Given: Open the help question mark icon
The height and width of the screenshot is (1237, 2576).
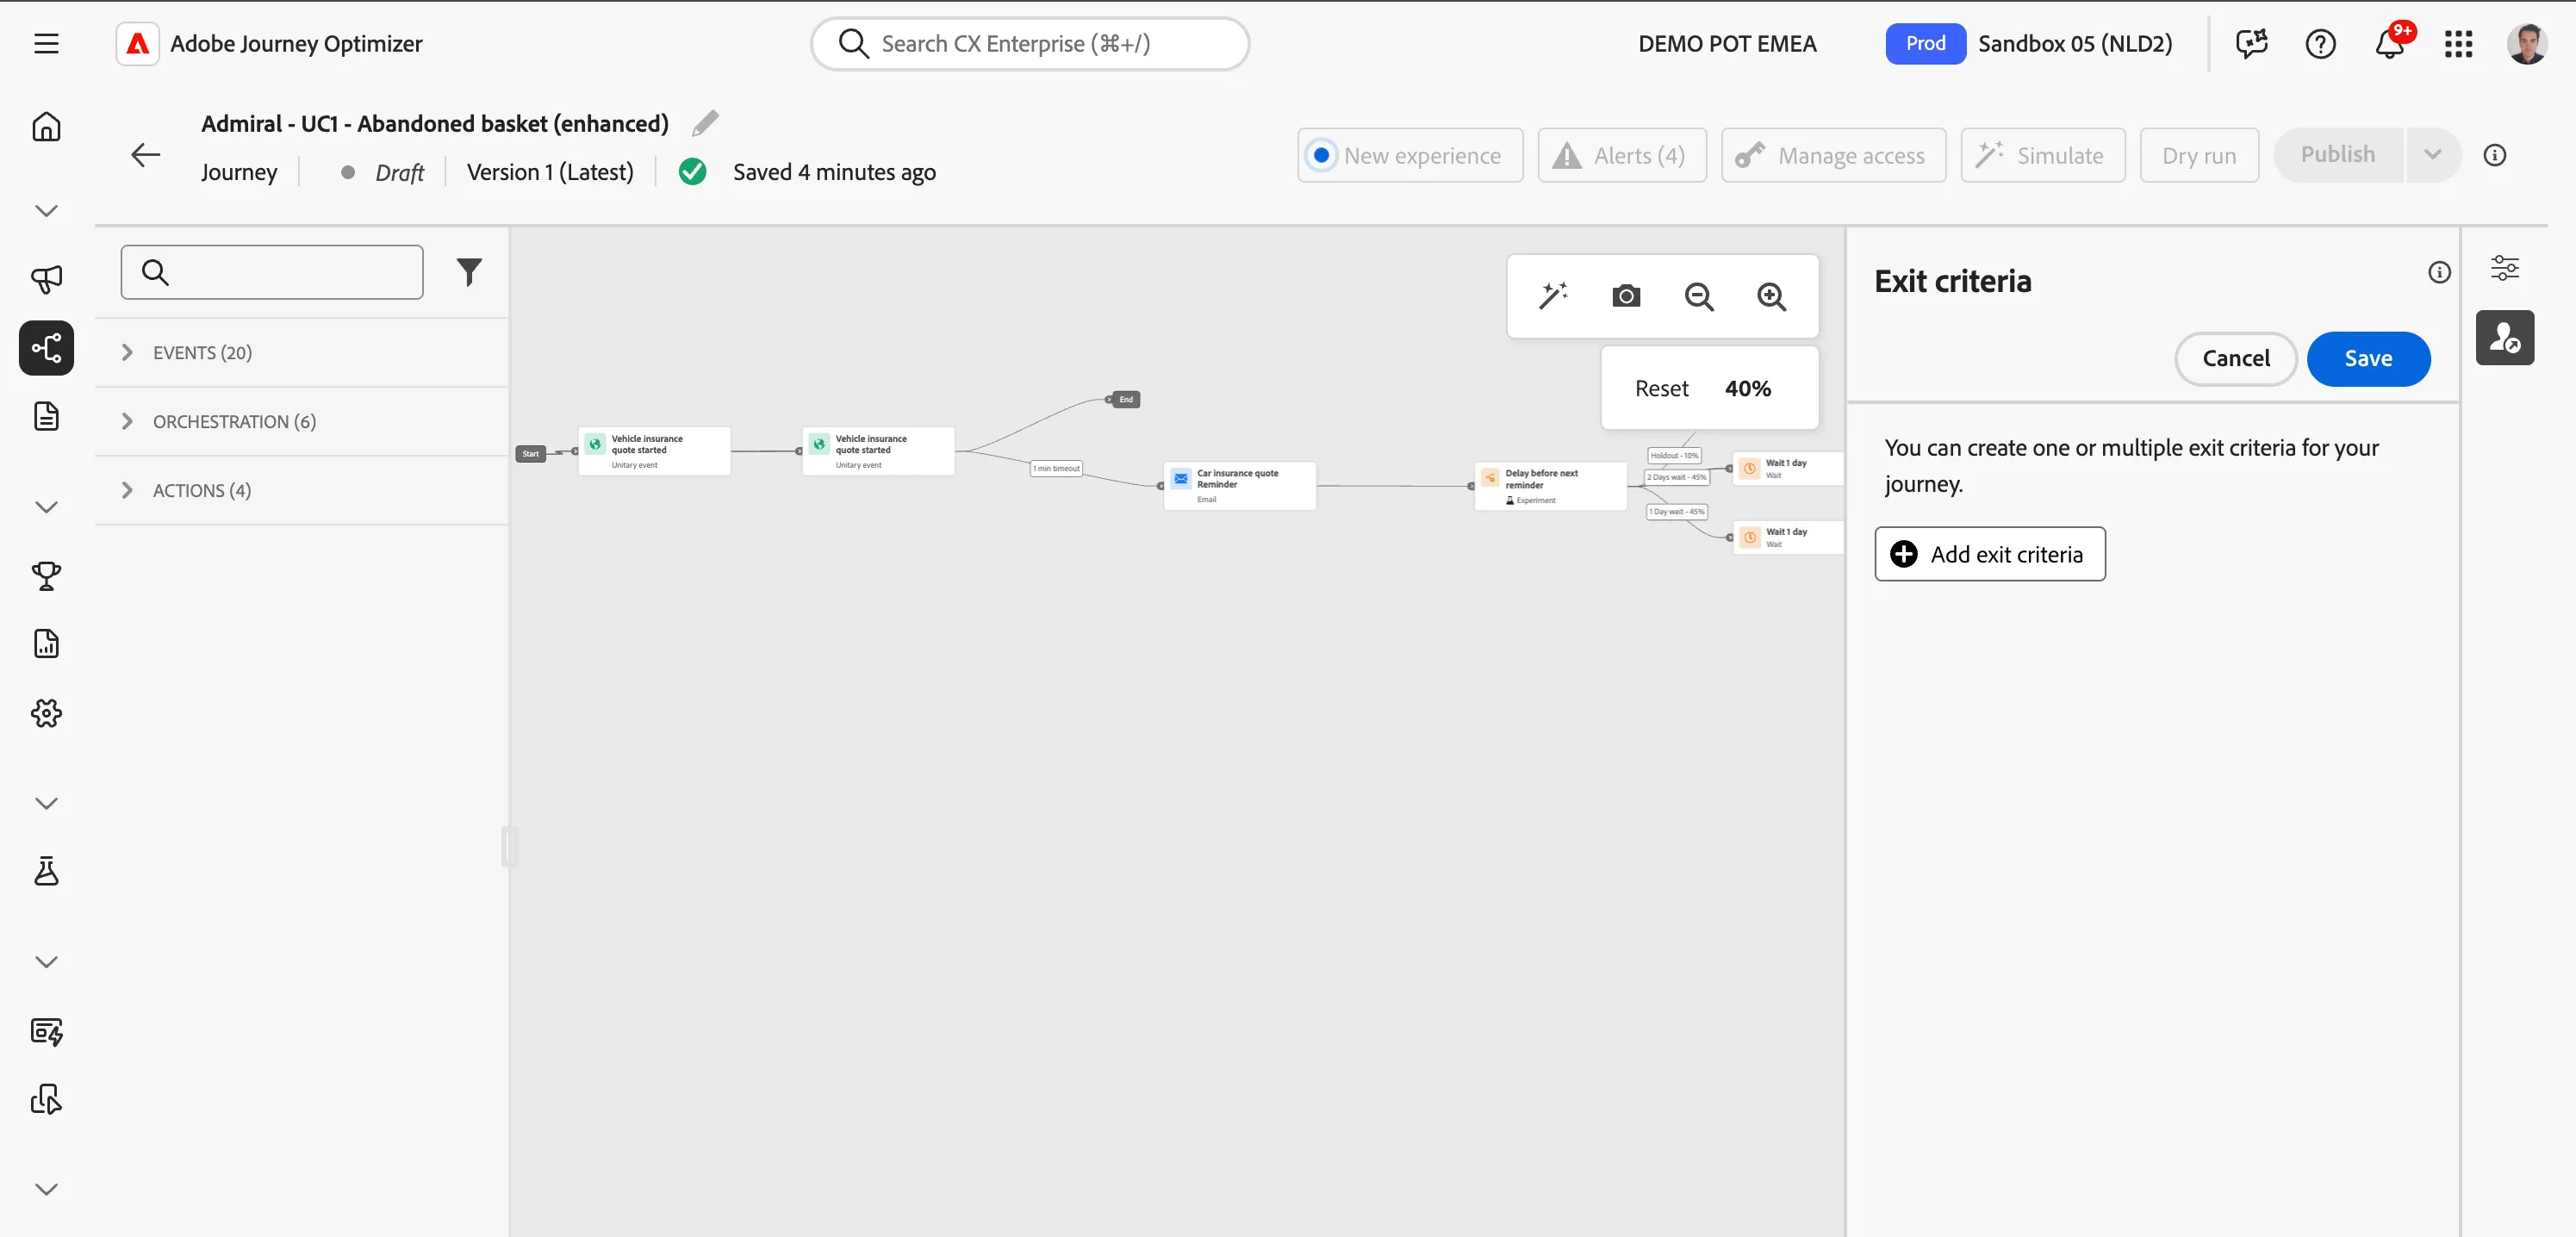Looking at the screenshot, I should click(x=2320, y=43).
